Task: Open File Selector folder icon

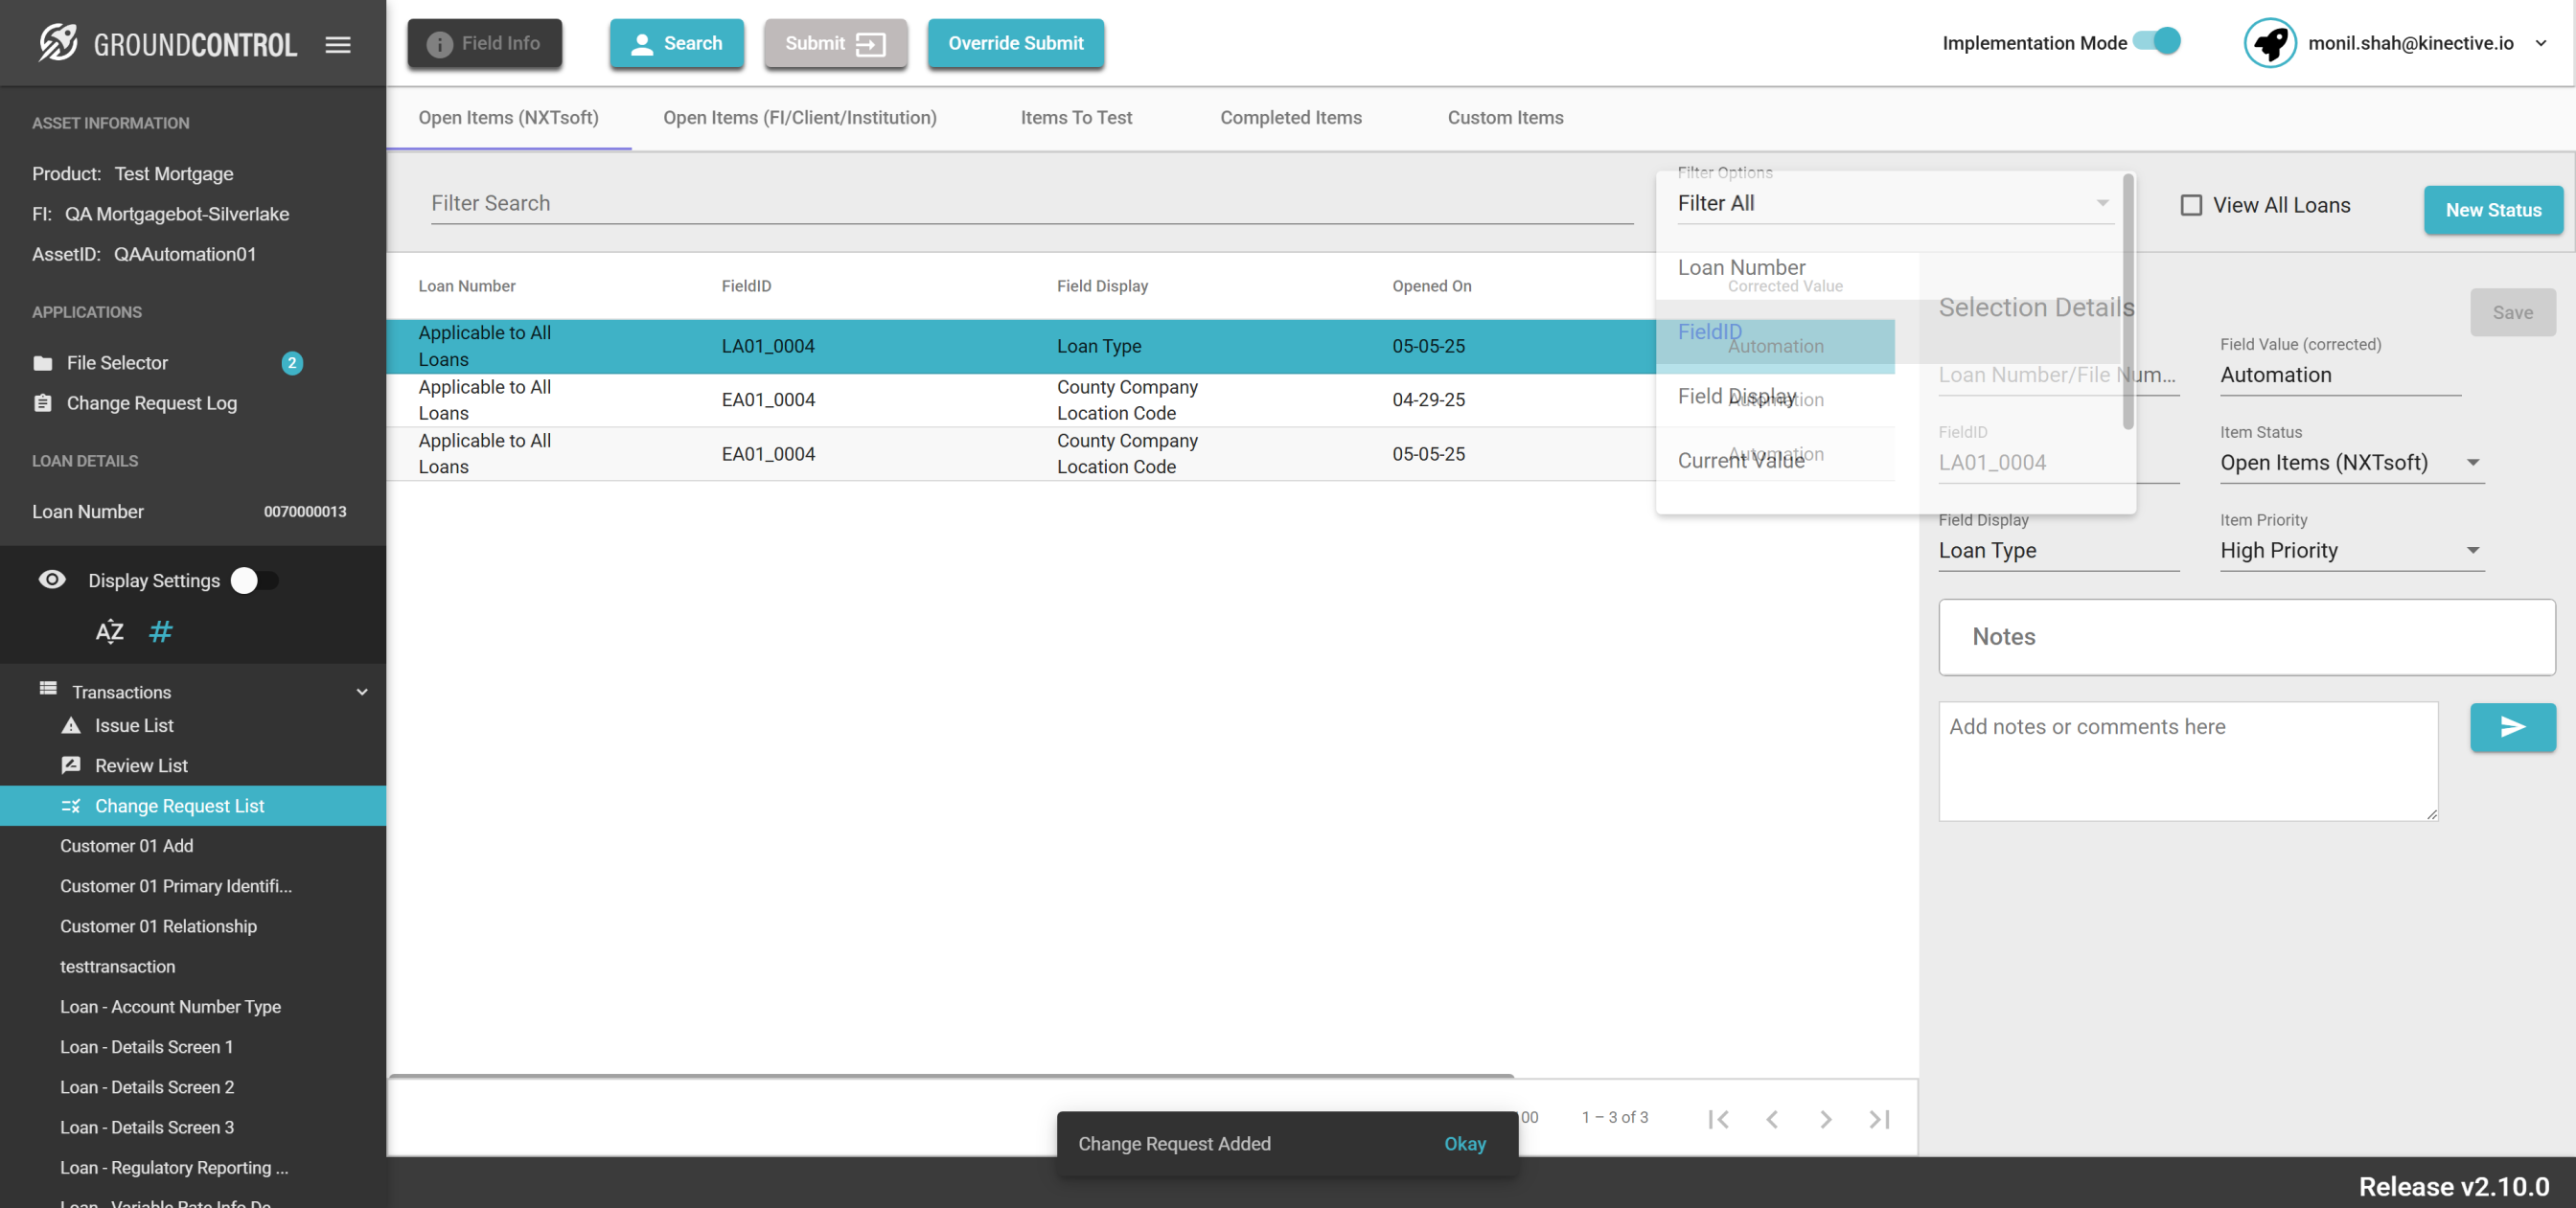Action: click(43, 363)
